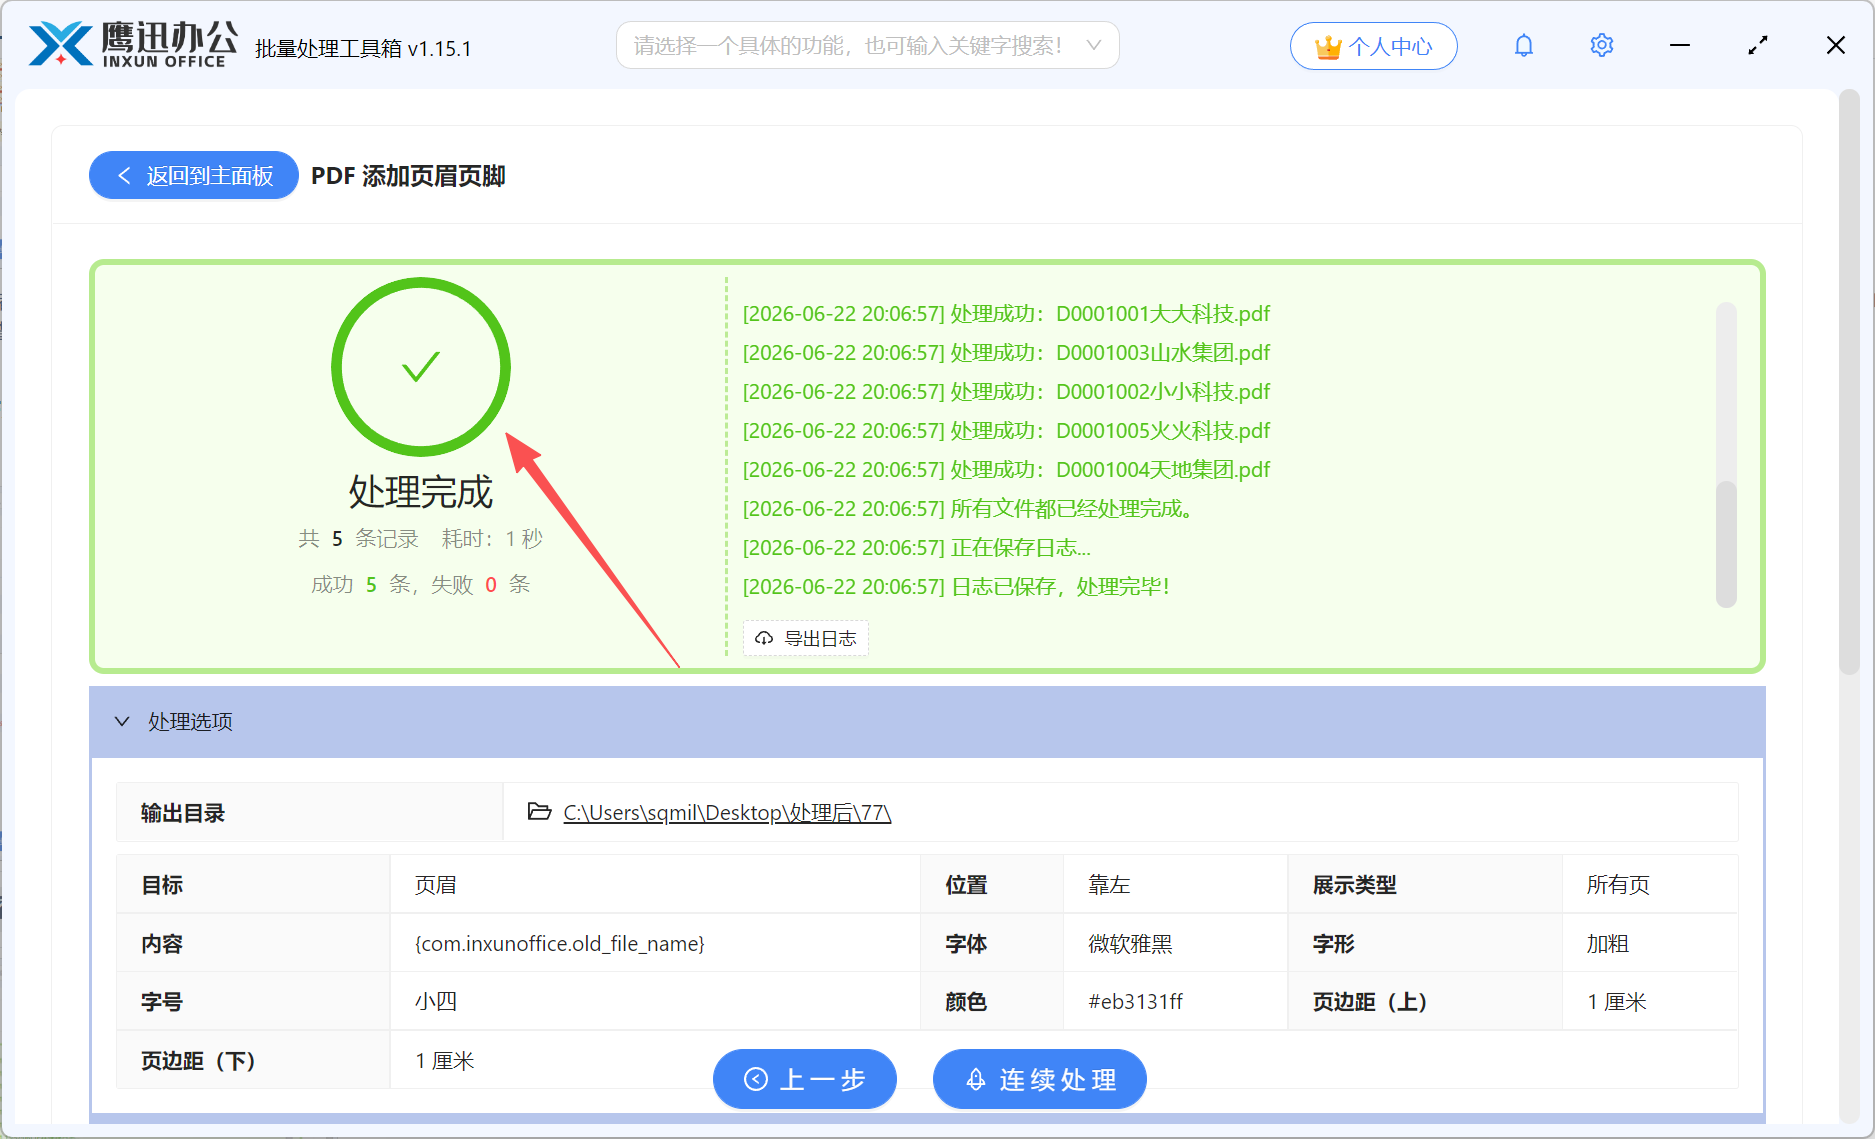Click the 成功 5 条 success count
The image size is (1875, 1139).
(x=361, y=585)
